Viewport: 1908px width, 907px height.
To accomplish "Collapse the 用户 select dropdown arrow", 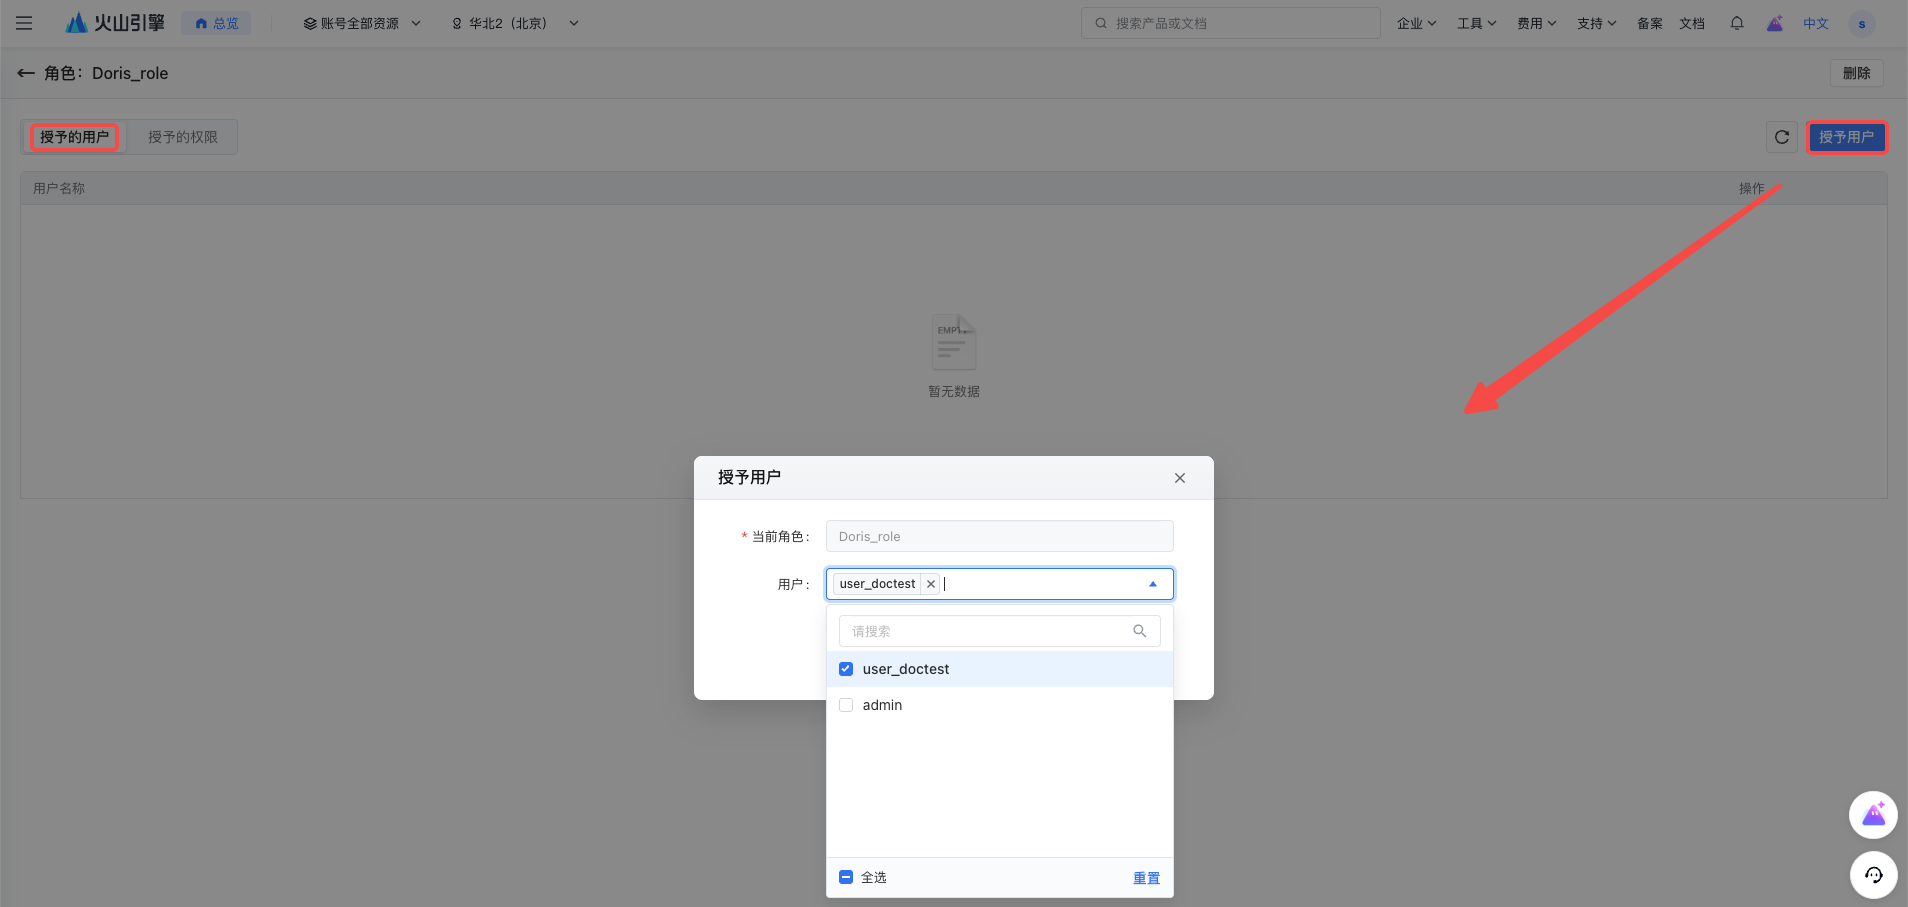I will pos(1152,584).
